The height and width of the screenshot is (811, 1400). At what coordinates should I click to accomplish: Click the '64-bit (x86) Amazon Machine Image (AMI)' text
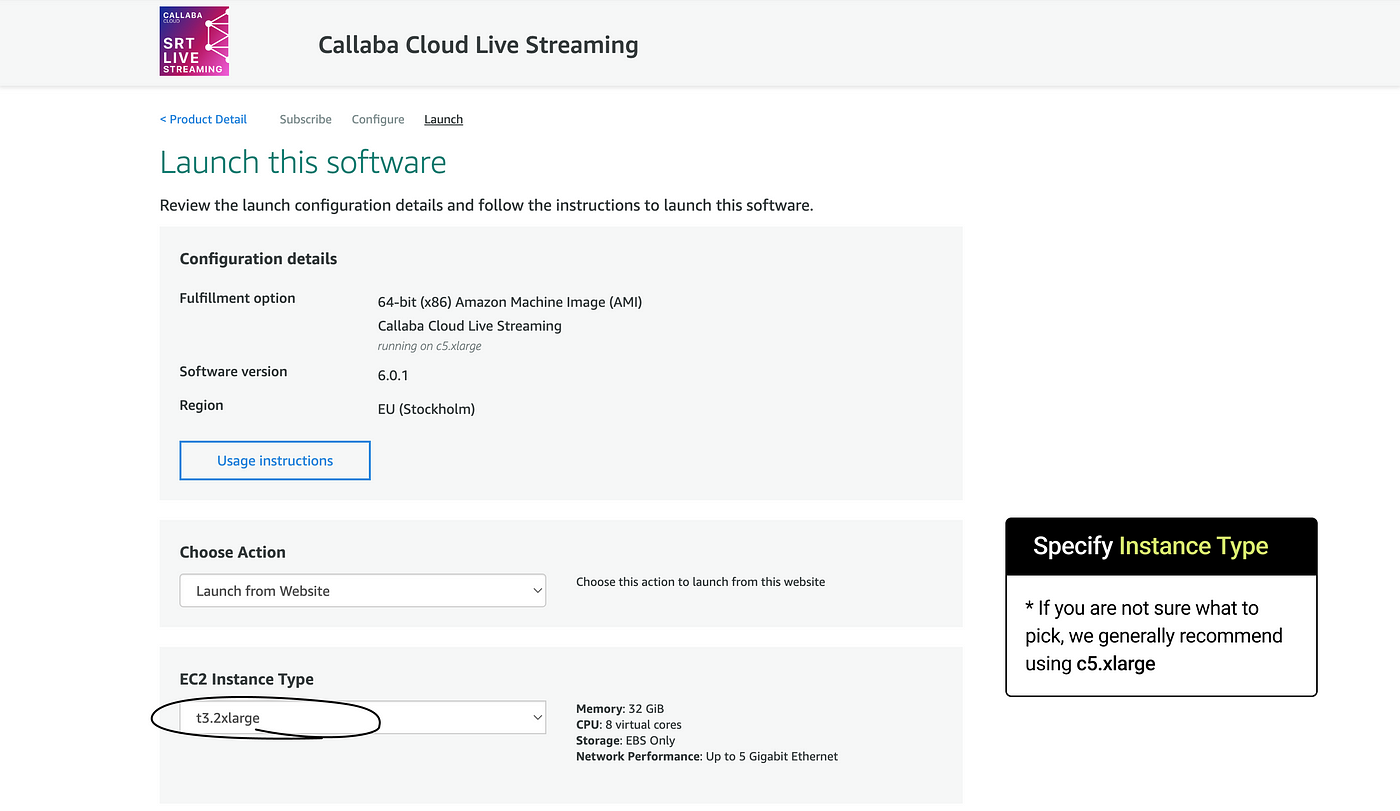tap(510, 302)
